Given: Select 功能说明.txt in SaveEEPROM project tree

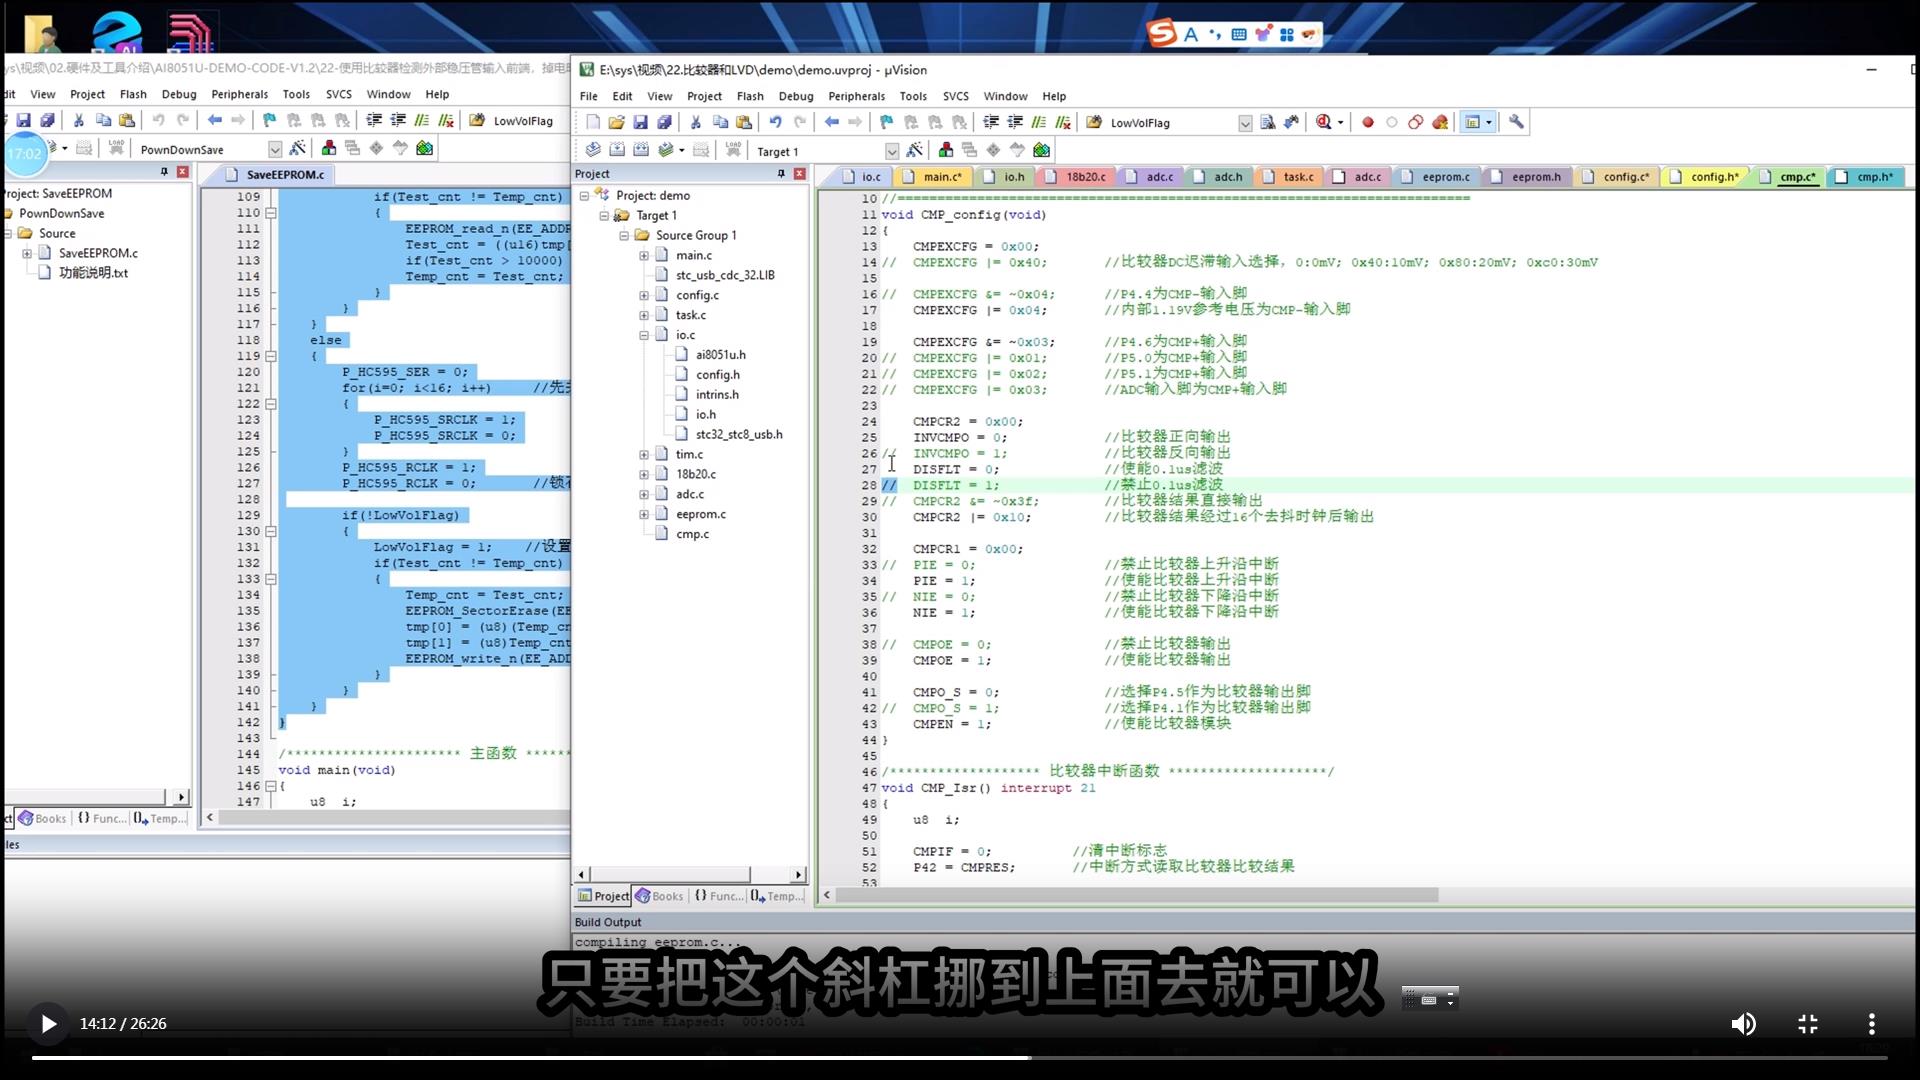Looking at the screenshot, I should [93, 273].
